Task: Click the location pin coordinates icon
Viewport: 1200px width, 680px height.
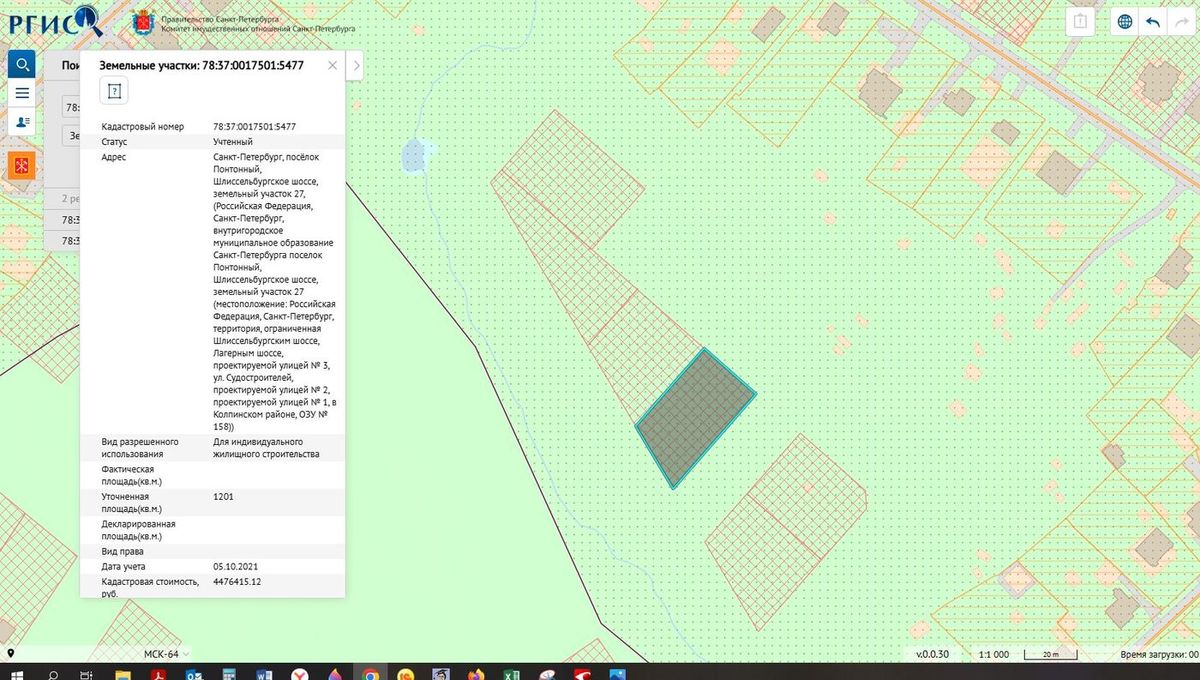Action: pos(10,654)
